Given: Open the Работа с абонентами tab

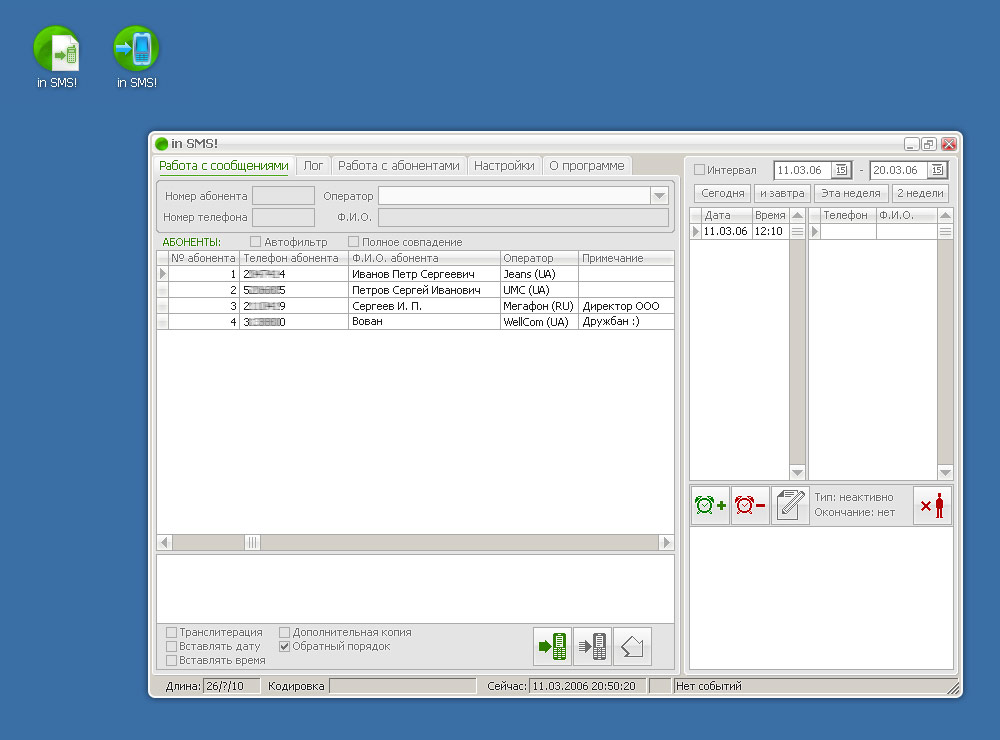Looking at the screenshot, I should (x=398, y=166).
